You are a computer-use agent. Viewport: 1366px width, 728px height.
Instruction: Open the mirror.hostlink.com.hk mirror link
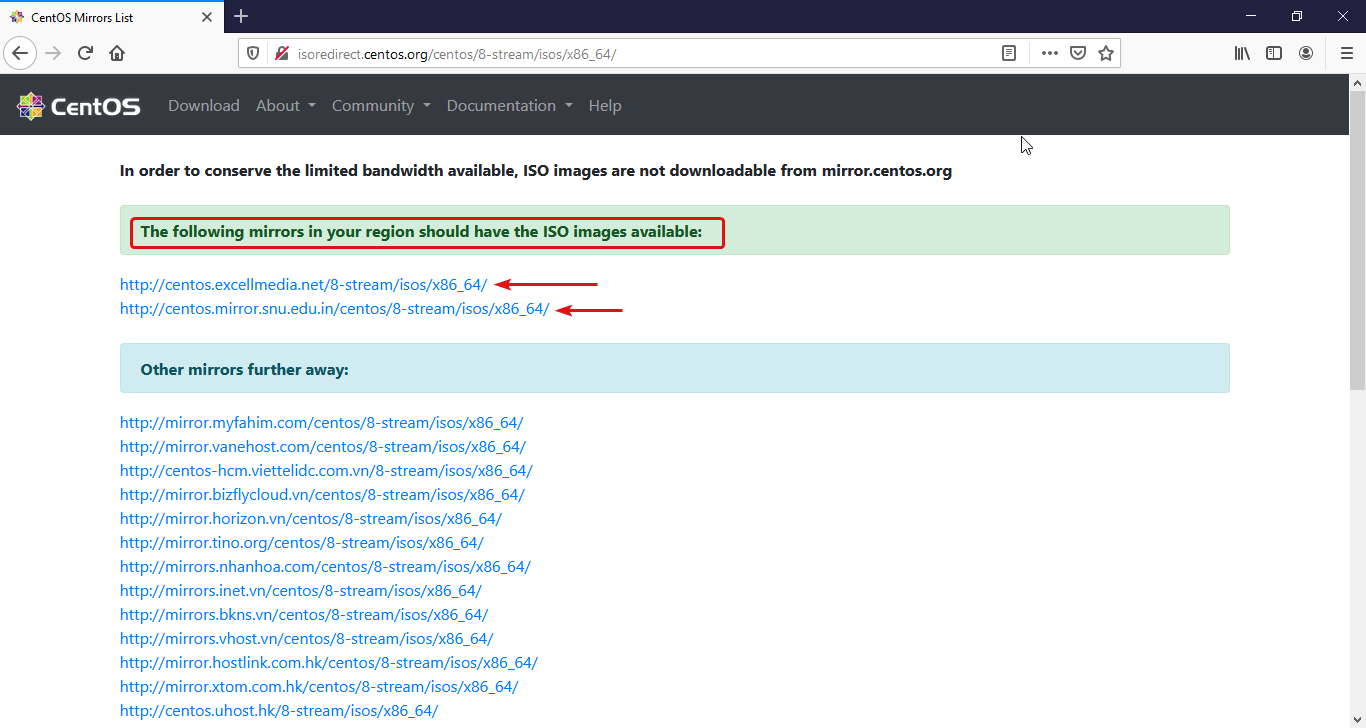point(329,662)
